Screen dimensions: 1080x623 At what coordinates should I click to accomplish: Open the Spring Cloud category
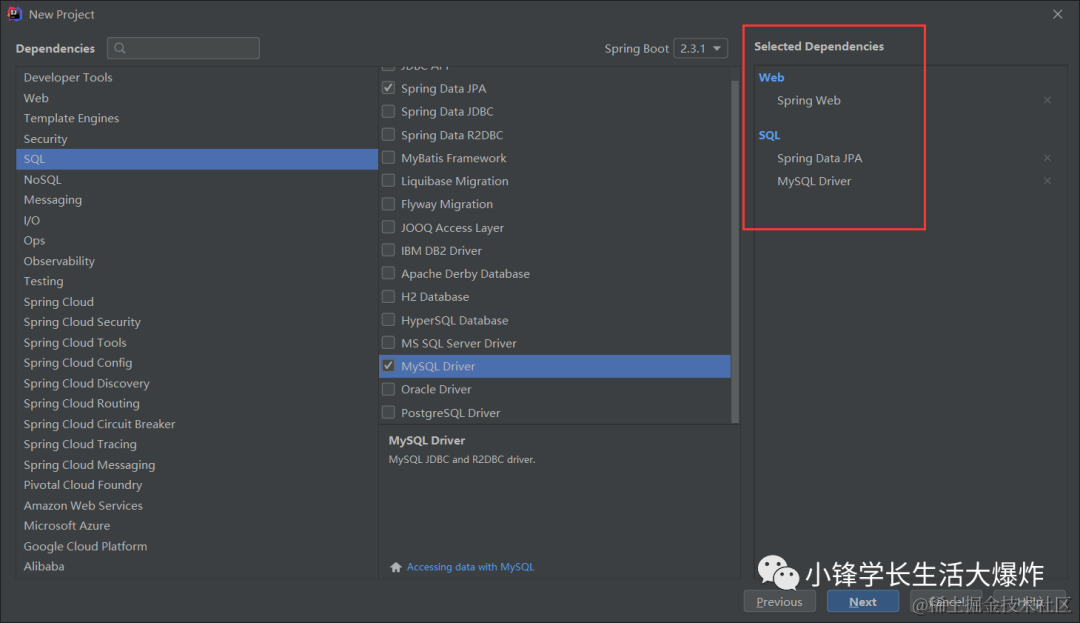click(197, 302)
